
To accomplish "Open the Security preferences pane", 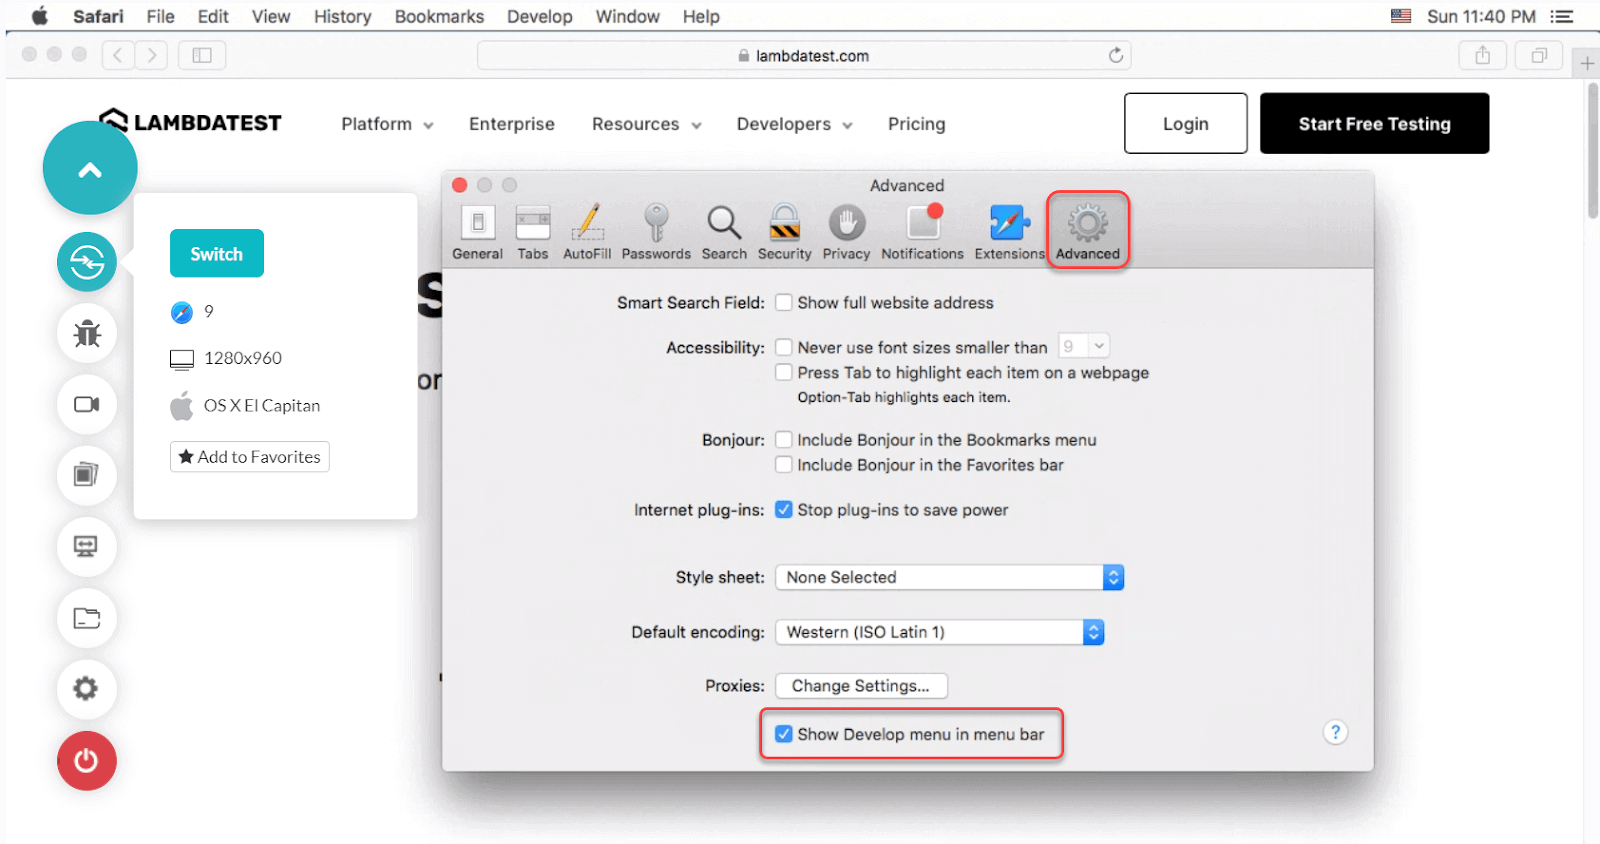I will [x=785, y=232].
